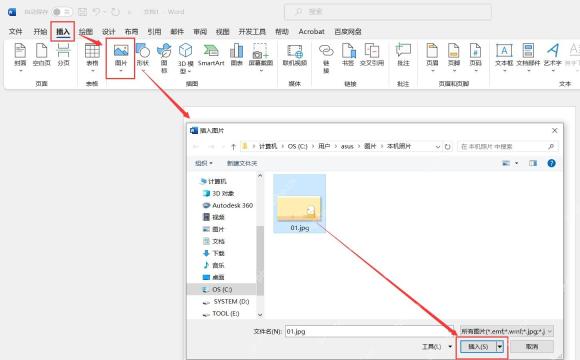Click the Undo arrow in title bar
This screenshot has height=360, width=580.
(x=96, y=12)
